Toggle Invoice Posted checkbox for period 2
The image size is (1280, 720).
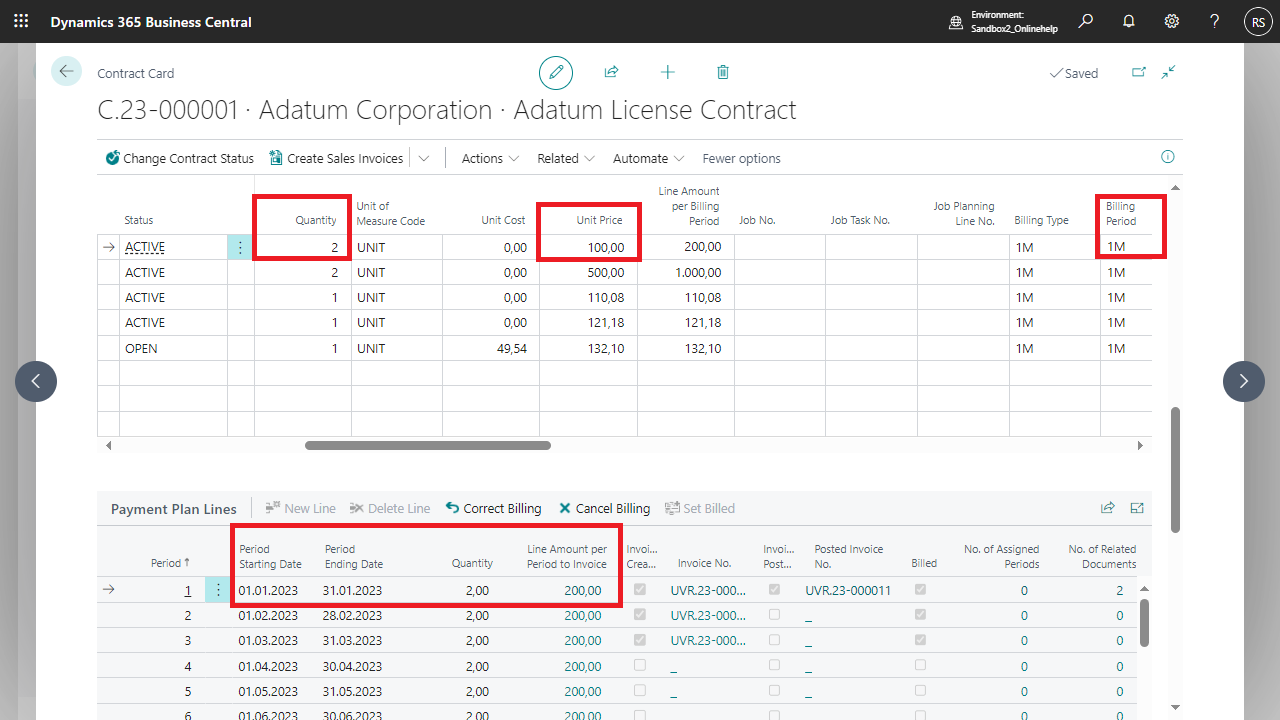[x=774, y=615]
